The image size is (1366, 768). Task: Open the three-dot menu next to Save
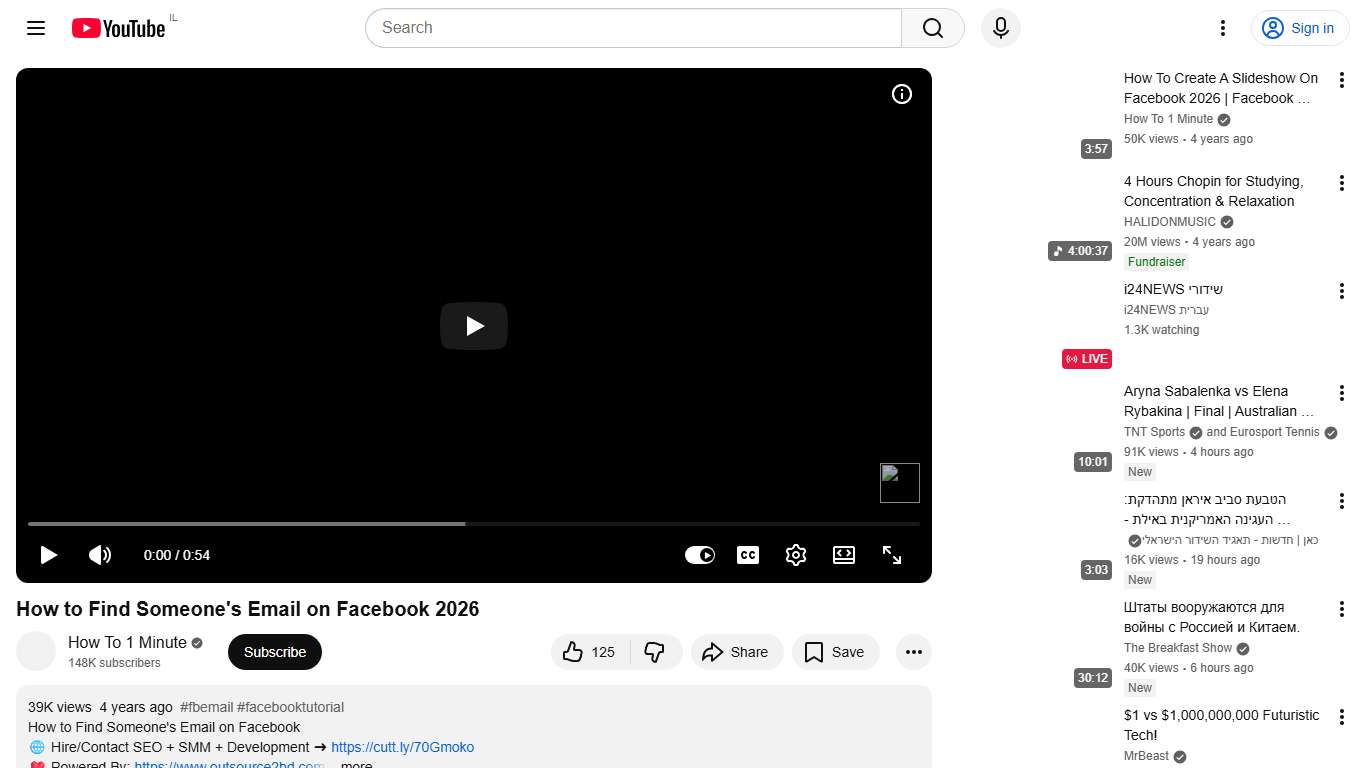(x=913, y=651)
